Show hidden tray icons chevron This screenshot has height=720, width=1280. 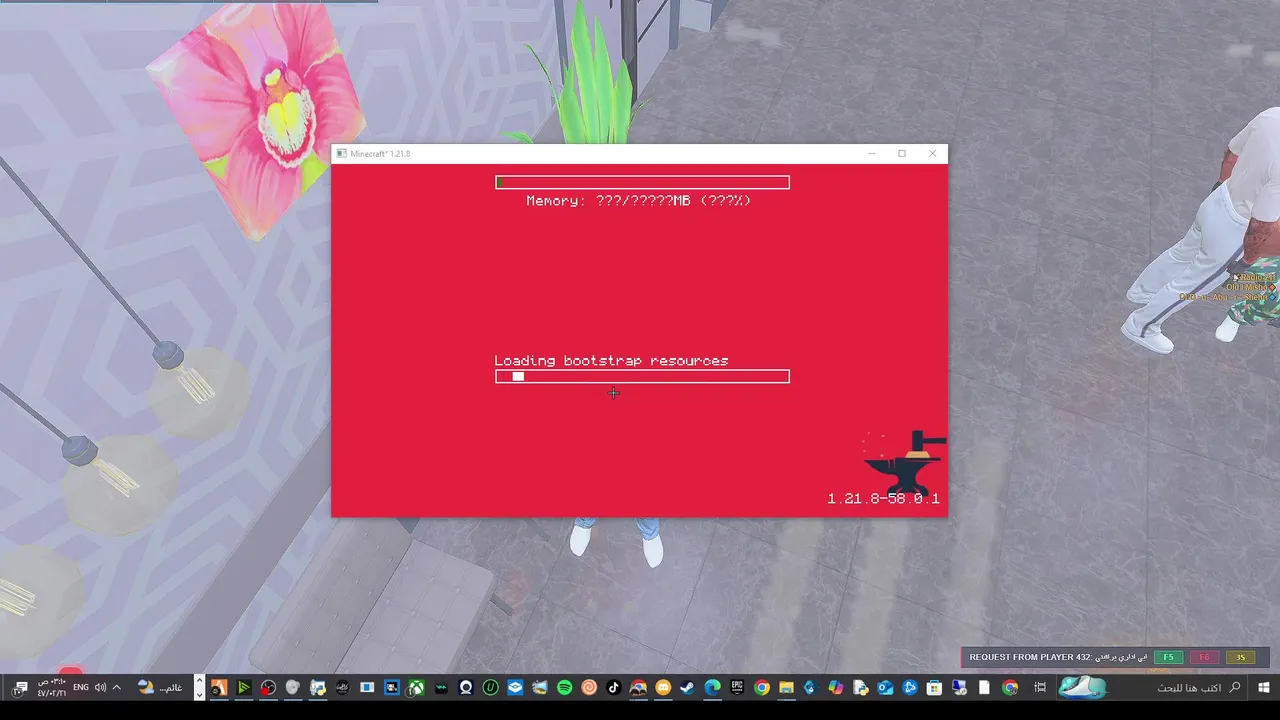pyautogui.click(x=117, y=688)
